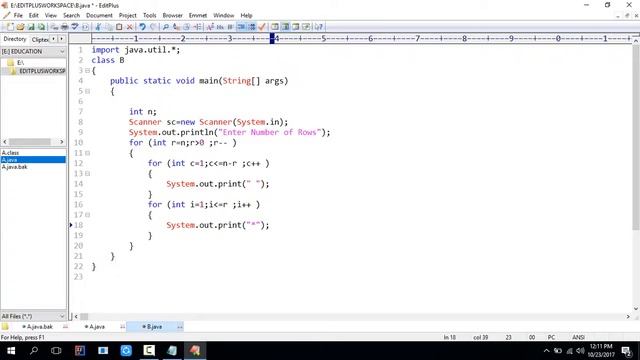The width and height of the screenshot is (640, 360).
Task: Select the EDITPLUSWORKSPACE folder in the tree
Action: (x=42, y=71)
